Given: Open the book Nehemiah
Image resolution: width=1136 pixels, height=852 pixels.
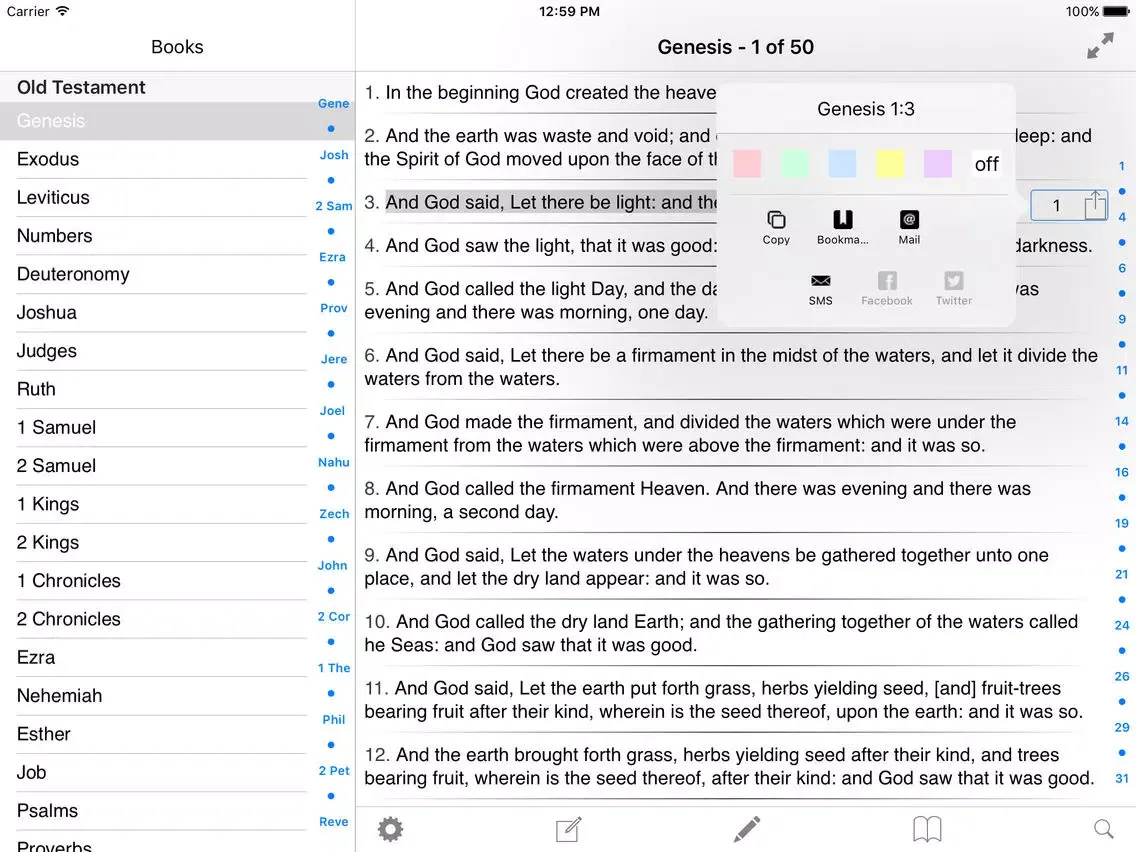Looking at the screenshot, I should tap(154, 697).
